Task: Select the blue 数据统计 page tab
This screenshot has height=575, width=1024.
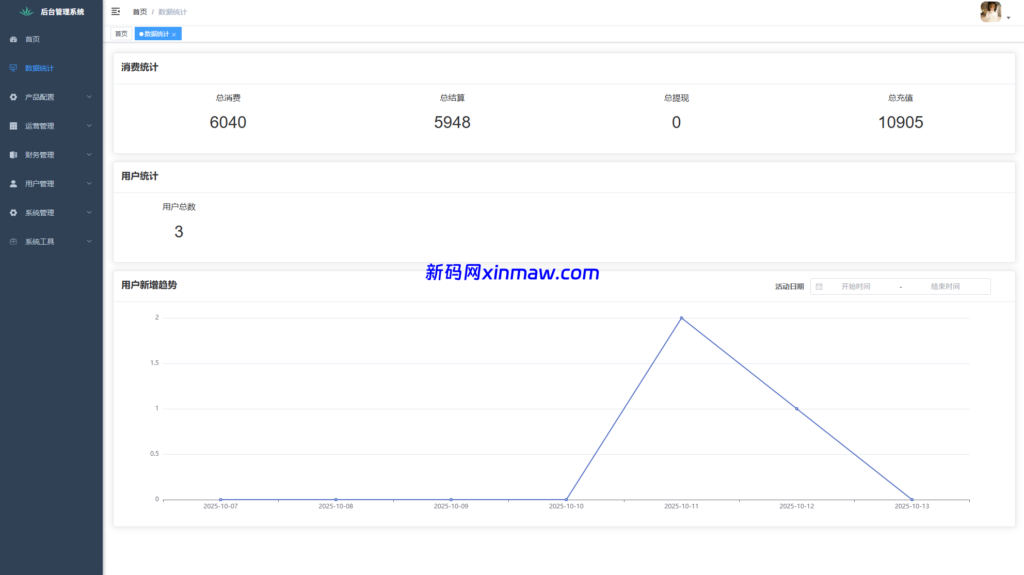Action: tap(158, 34)
